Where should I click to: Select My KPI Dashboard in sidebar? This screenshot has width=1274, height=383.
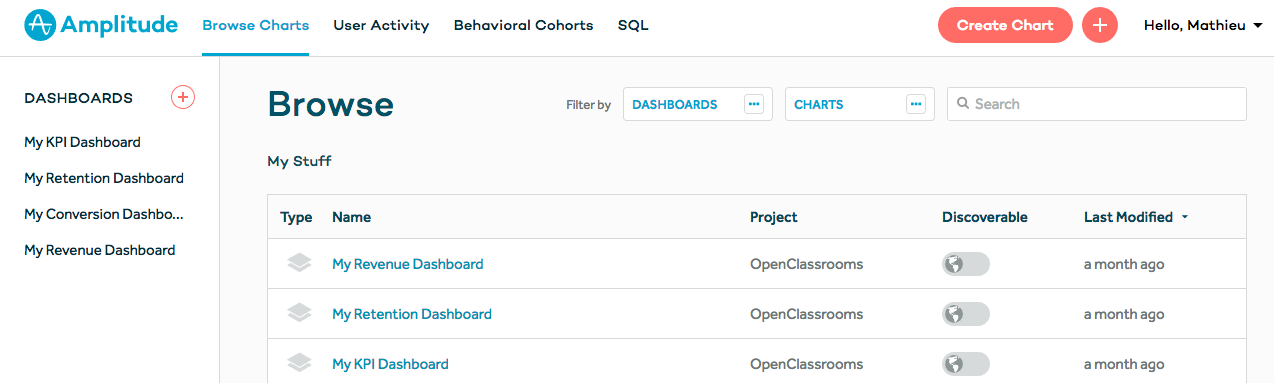pos(82,142)
